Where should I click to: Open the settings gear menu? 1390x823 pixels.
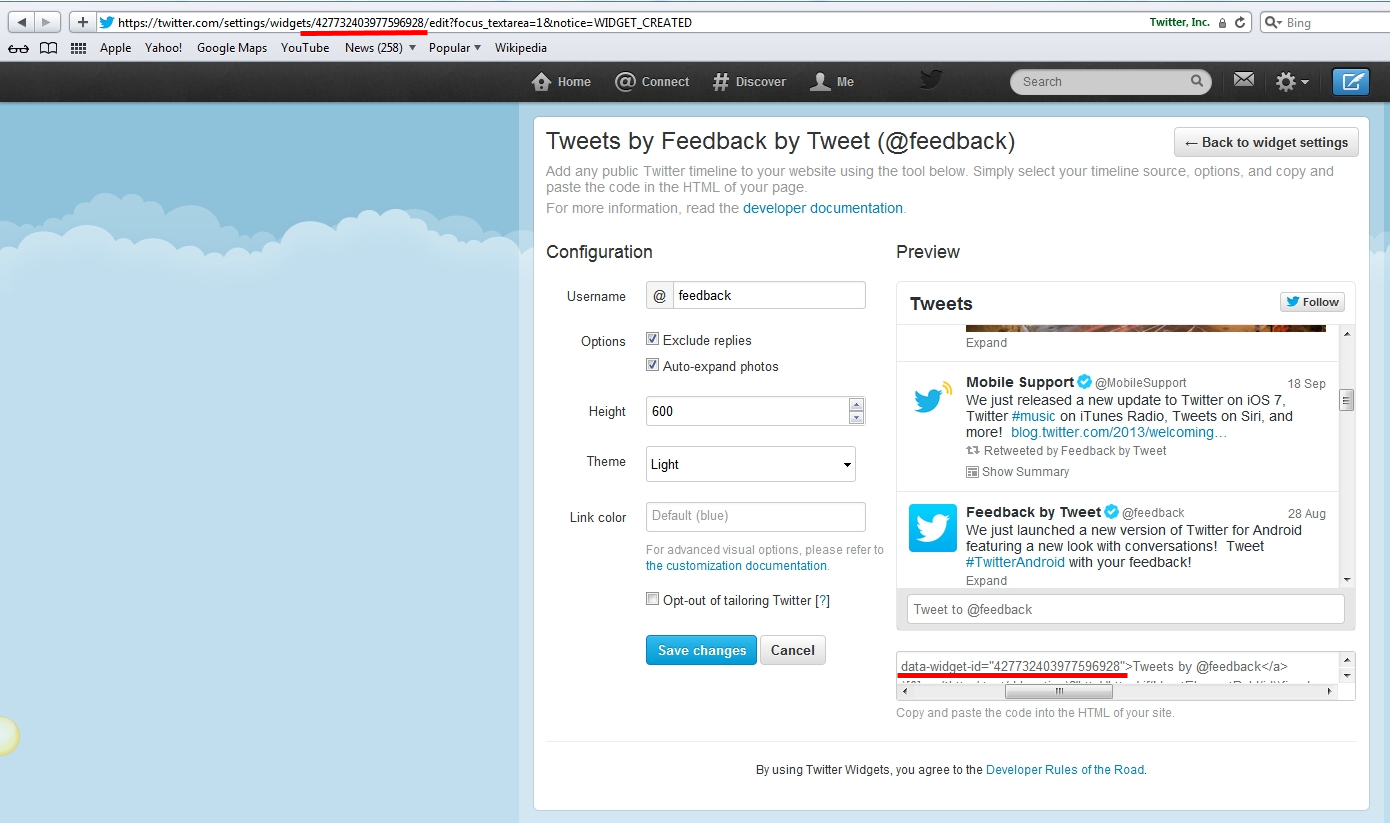click(x=1291, y=82)
